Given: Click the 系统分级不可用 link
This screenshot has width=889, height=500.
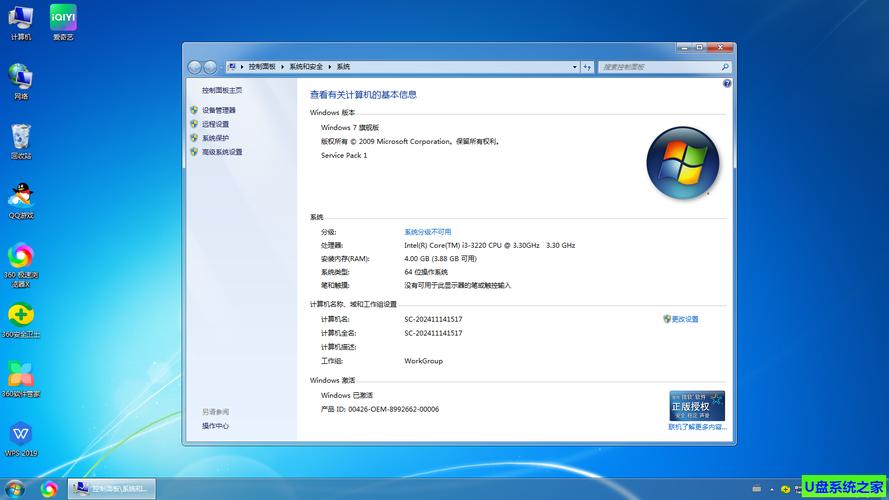Looking at the screenshot, I should [427, 232].
